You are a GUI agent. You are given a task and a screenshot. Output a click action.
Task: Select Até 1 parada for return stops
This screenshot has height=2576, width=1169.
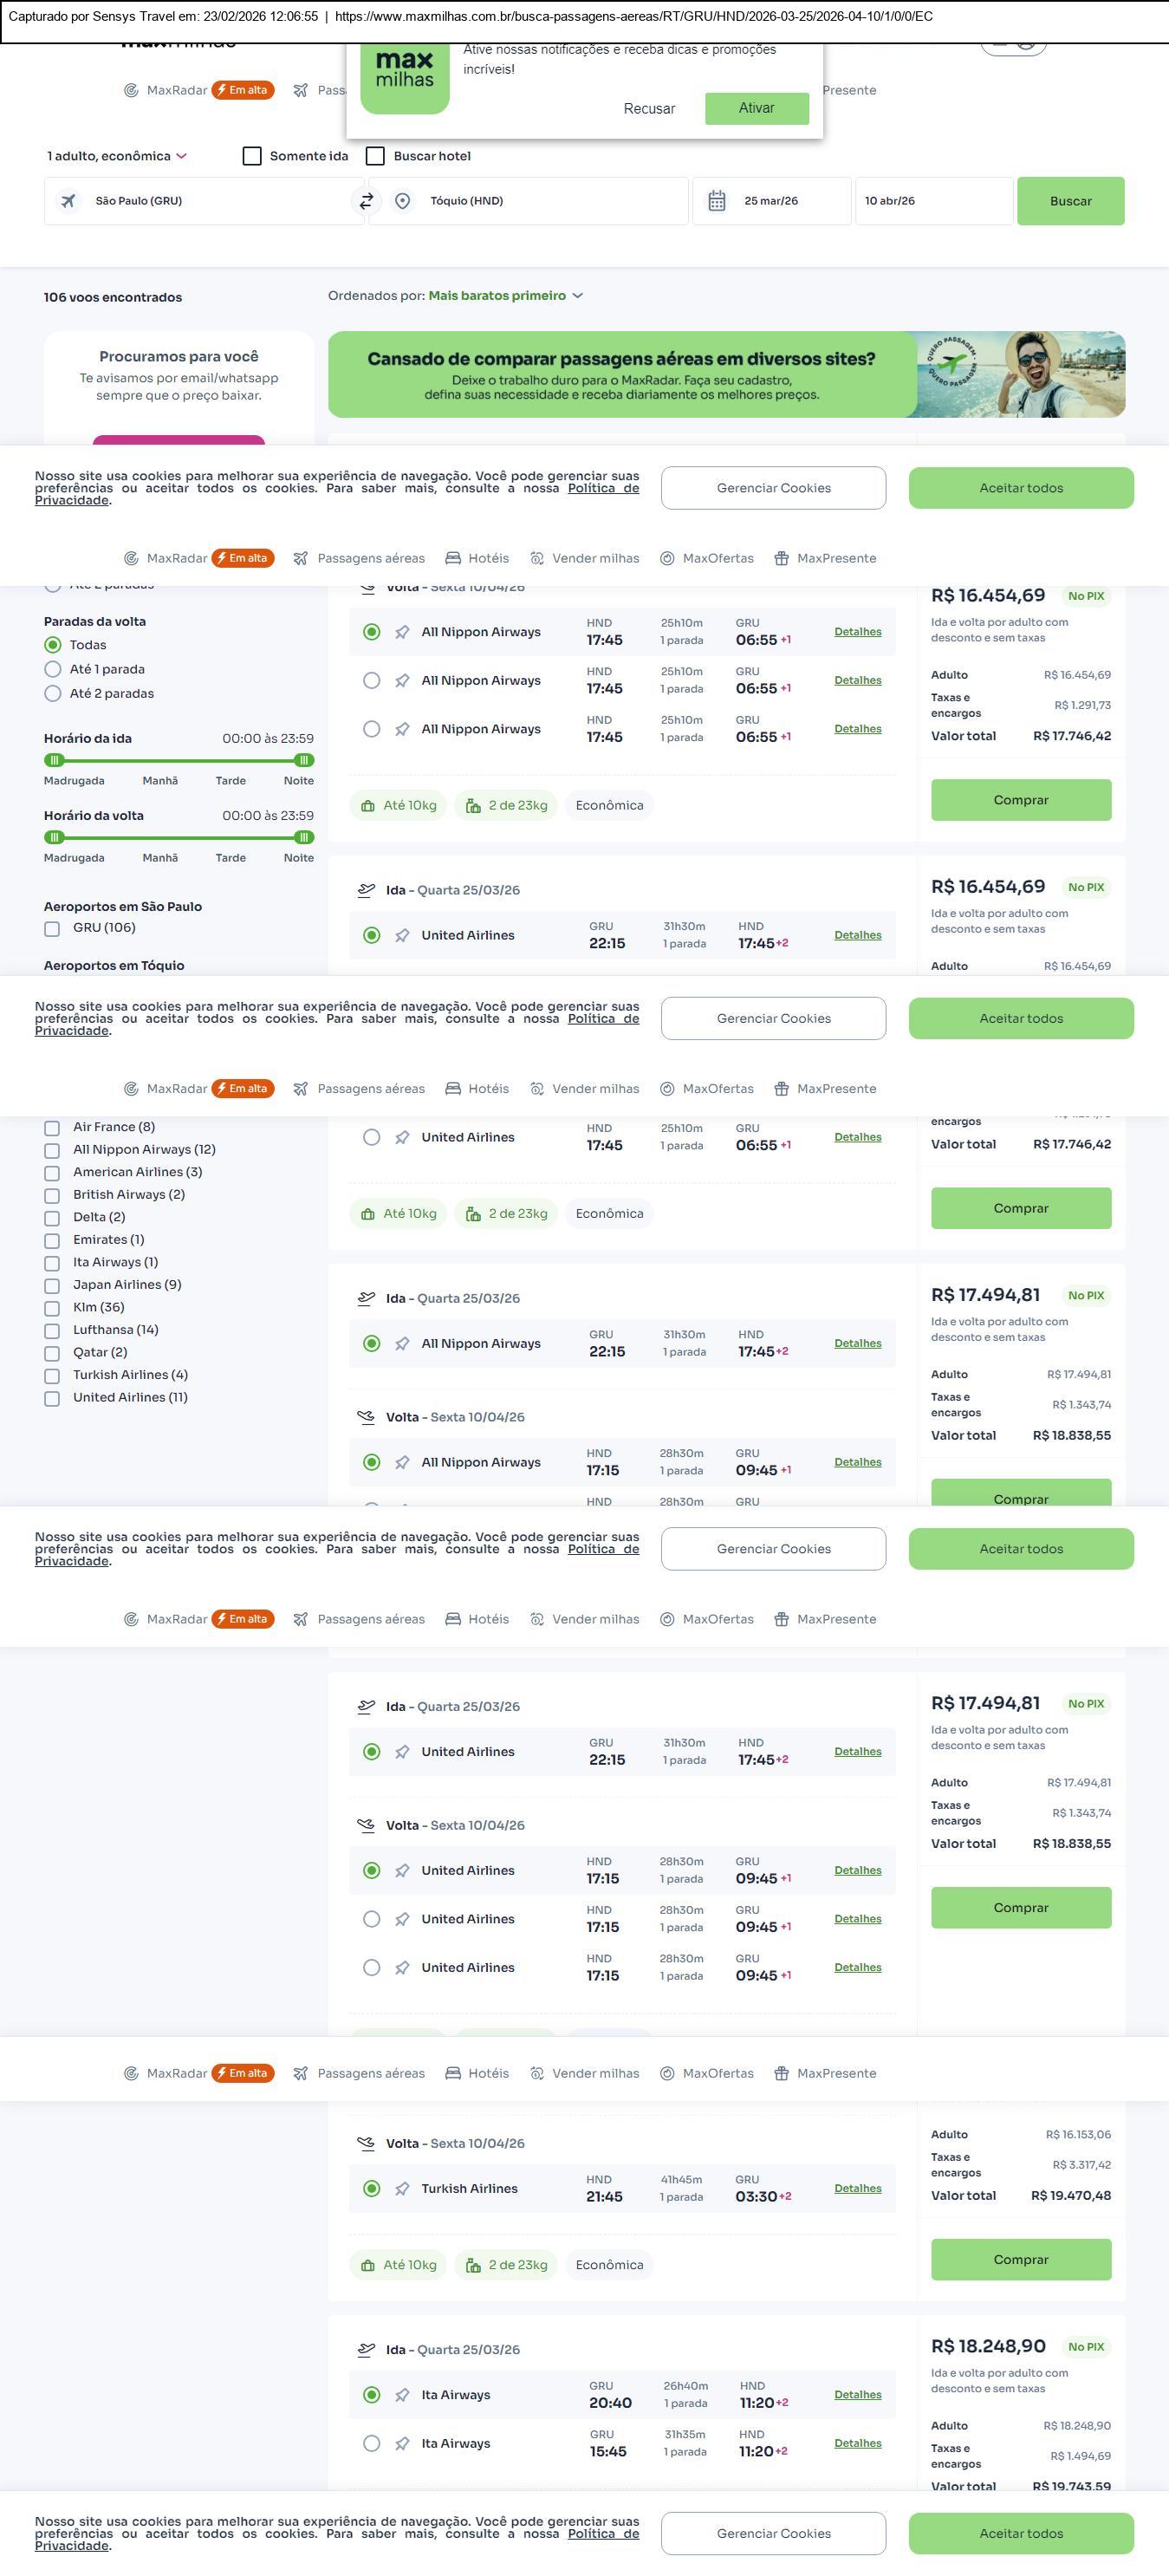53,669
